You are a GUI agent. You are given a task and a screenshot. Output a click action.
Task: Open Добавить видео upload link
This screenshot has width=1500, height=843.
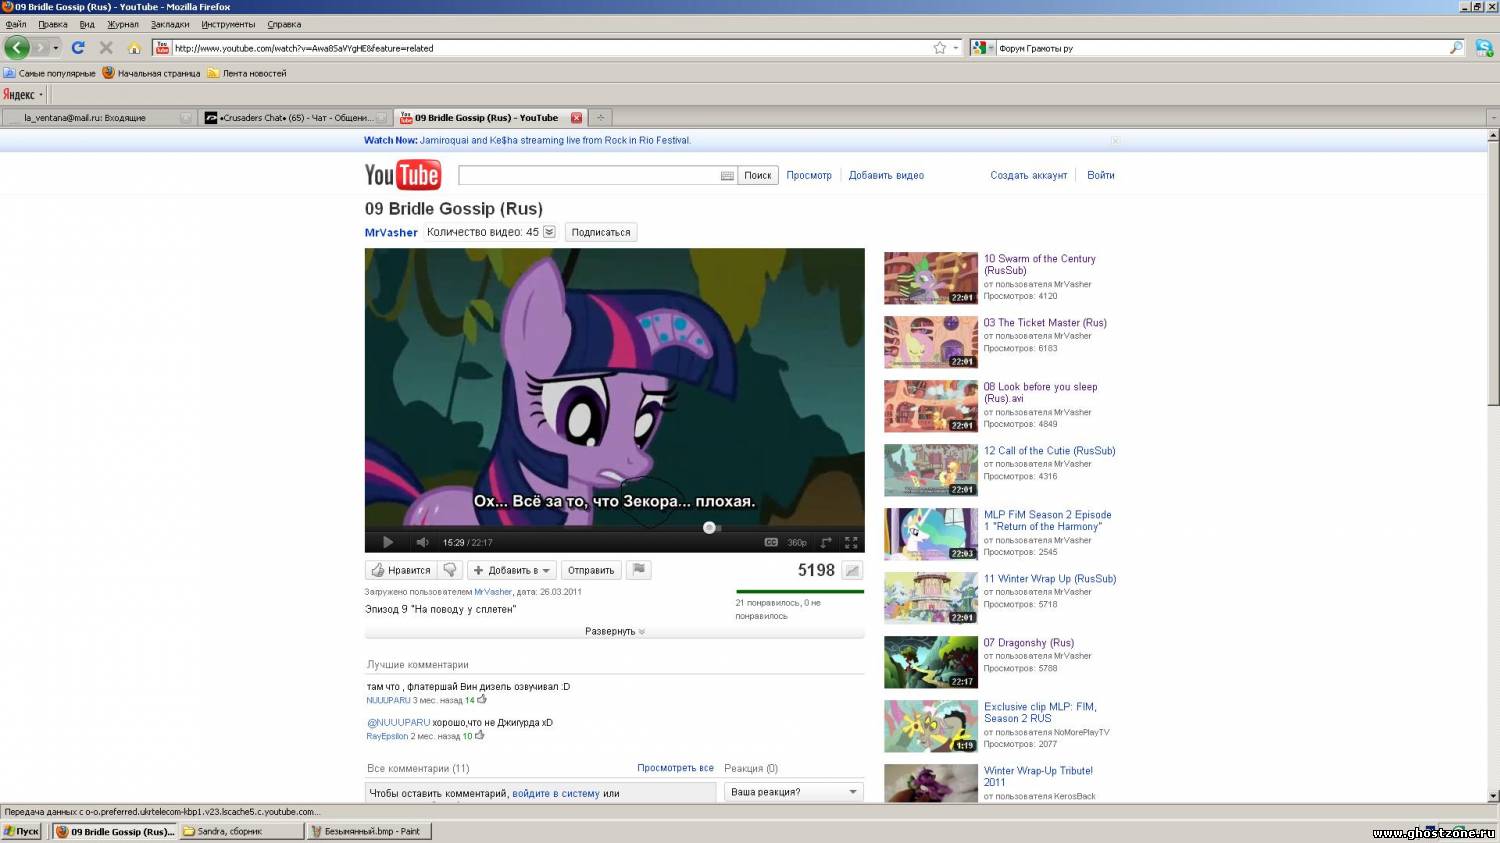(886, 175)
